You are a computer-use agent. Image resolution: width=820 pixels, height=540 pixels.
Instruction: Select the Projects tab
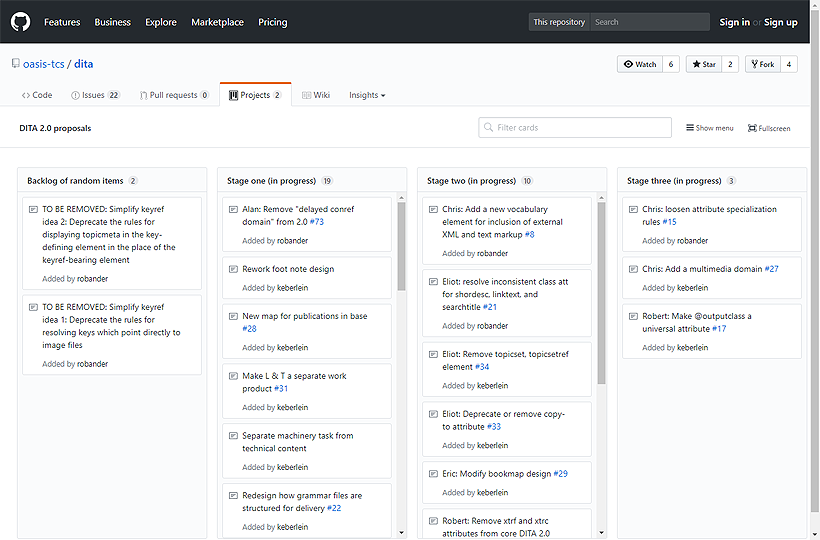pos(255,95)
